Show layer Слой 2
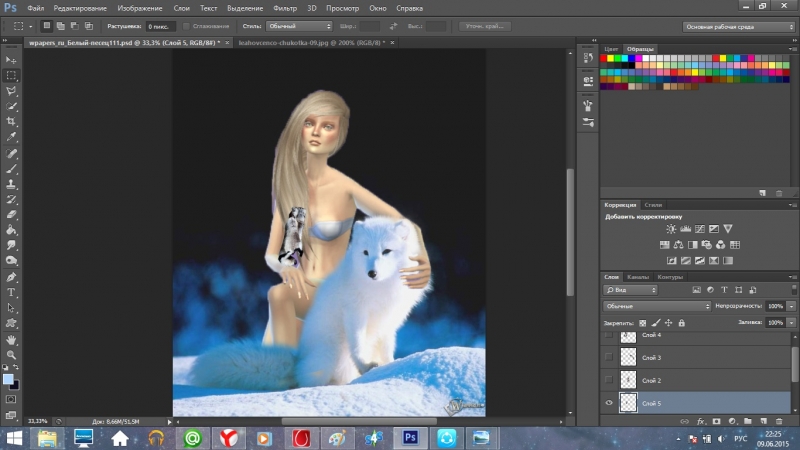 click(609, 380)
